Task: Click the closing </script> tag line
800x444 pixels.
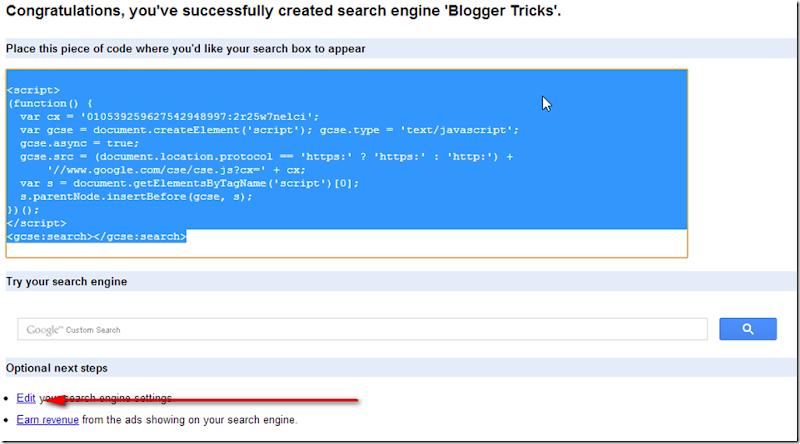Action: 36,223
